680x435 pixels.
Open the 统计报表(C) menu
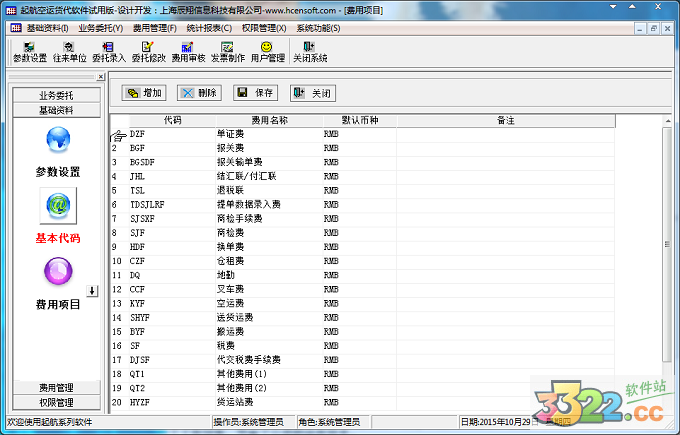pyautogui.click(x=209, y=28)
